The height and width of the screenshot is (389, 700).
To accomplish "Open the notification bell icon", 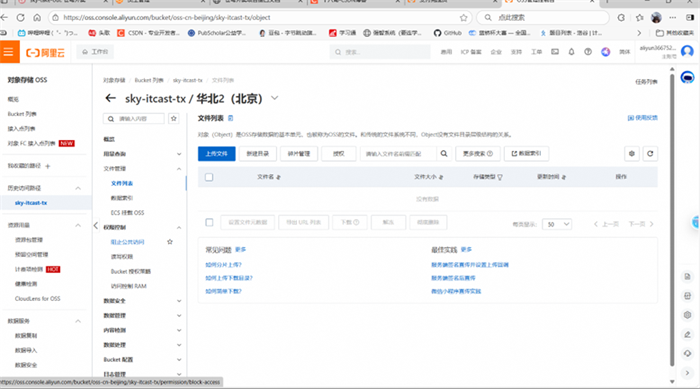I will [571, 52].
